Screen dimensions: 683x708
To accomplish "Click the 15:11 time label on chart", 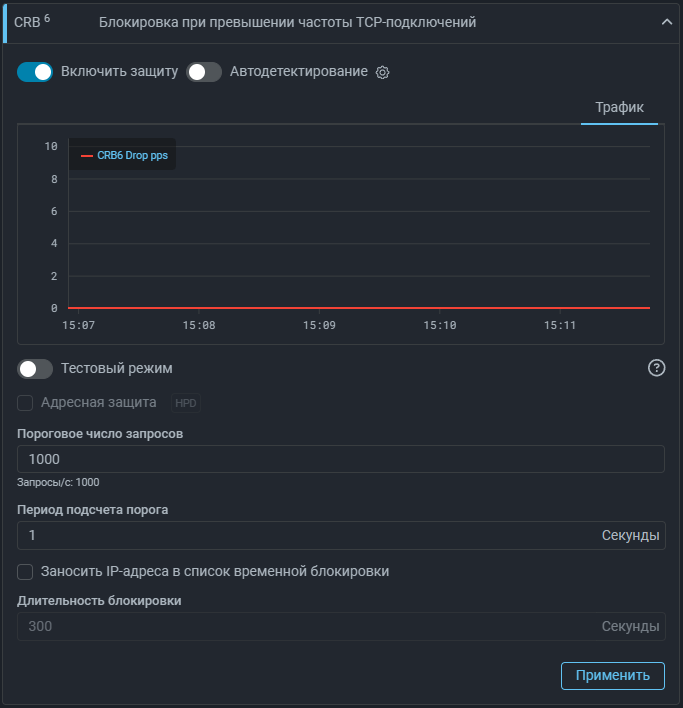I will click(560, 326).
